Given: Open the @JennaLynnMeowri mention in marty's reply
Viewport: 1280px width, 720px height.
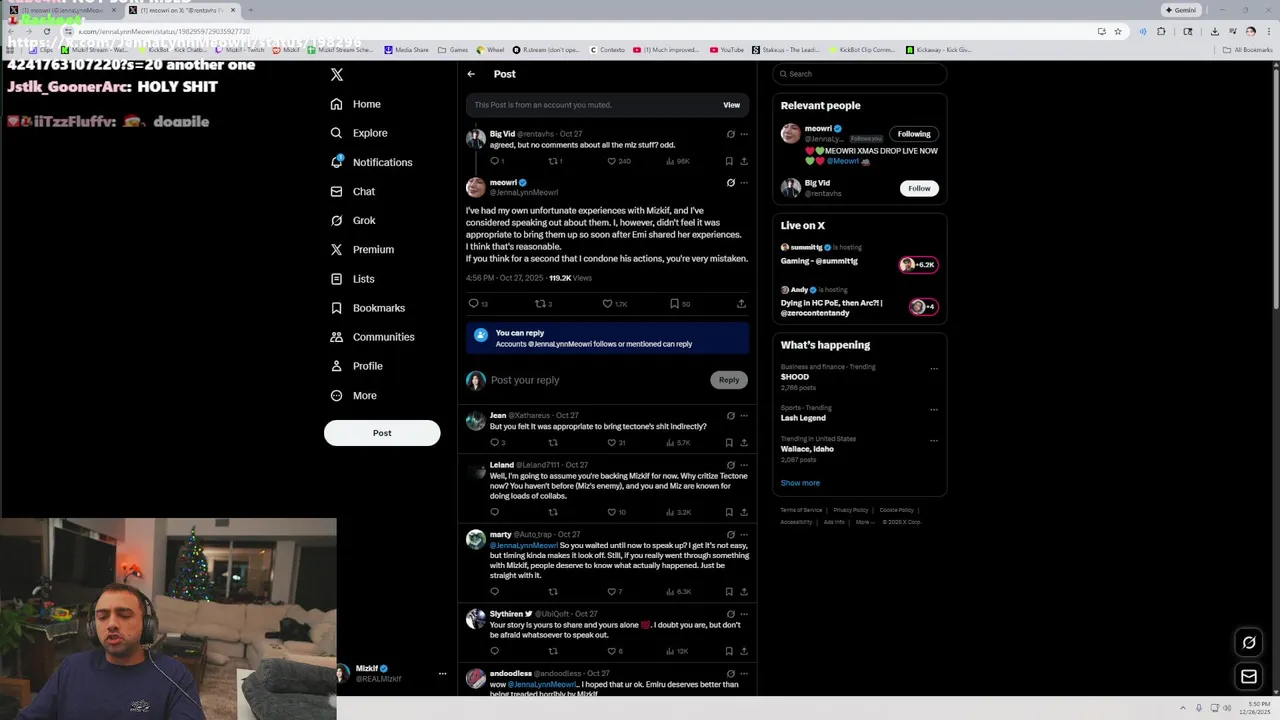Looking at the screenshot, I should [x=523, y=546].
